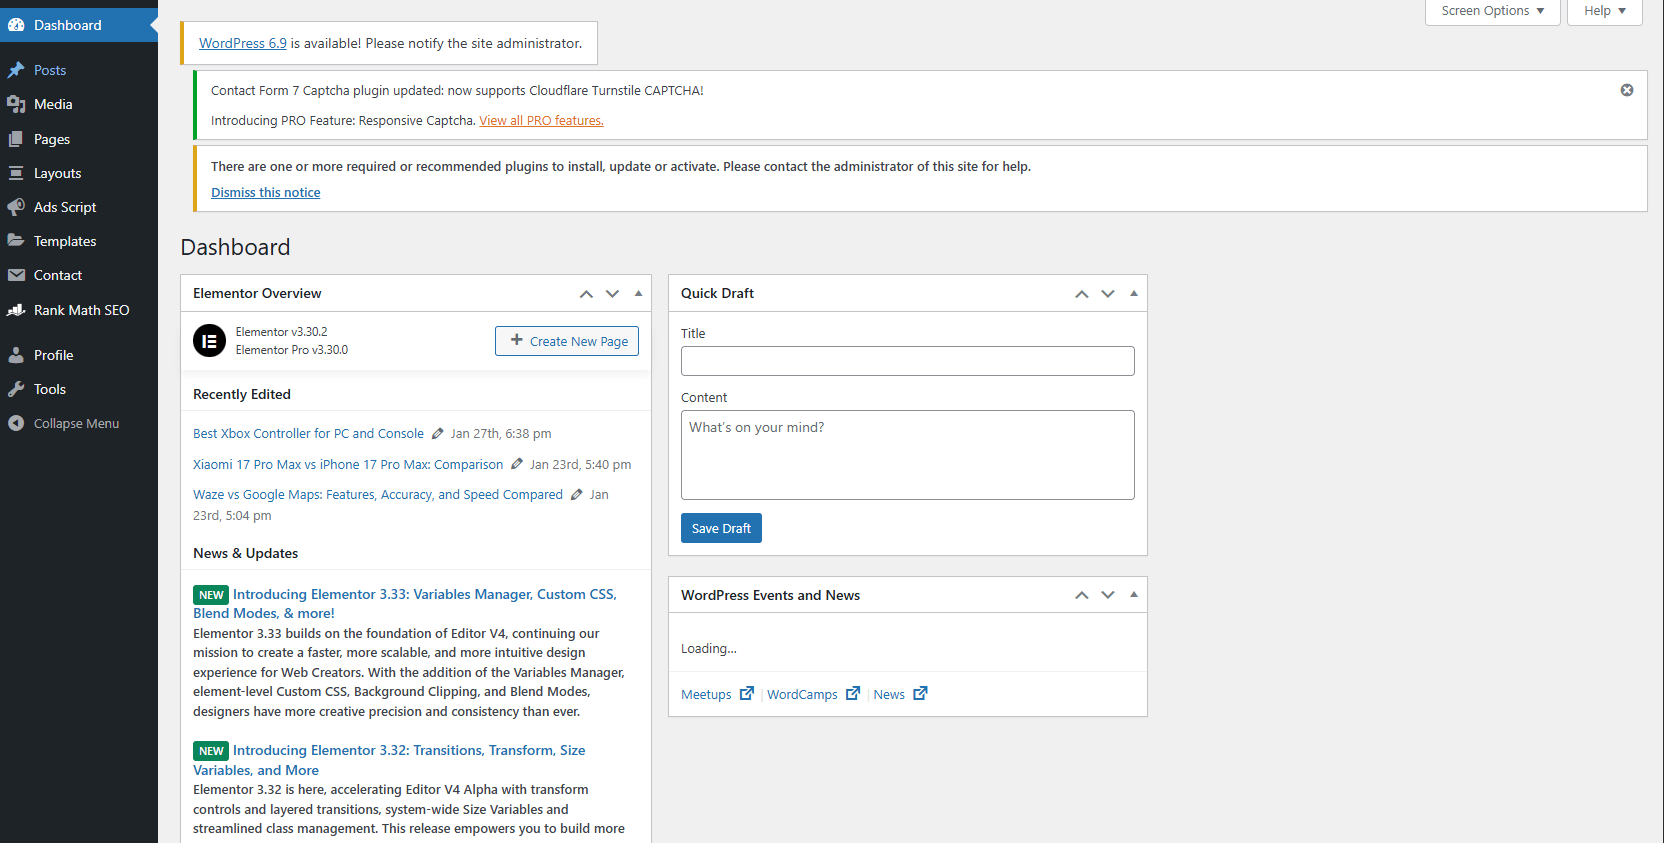Image resolution: width=1664 pixels, height=843 pixels.
Task: Open the Help dropdown tab
Action: [1603, 11]
